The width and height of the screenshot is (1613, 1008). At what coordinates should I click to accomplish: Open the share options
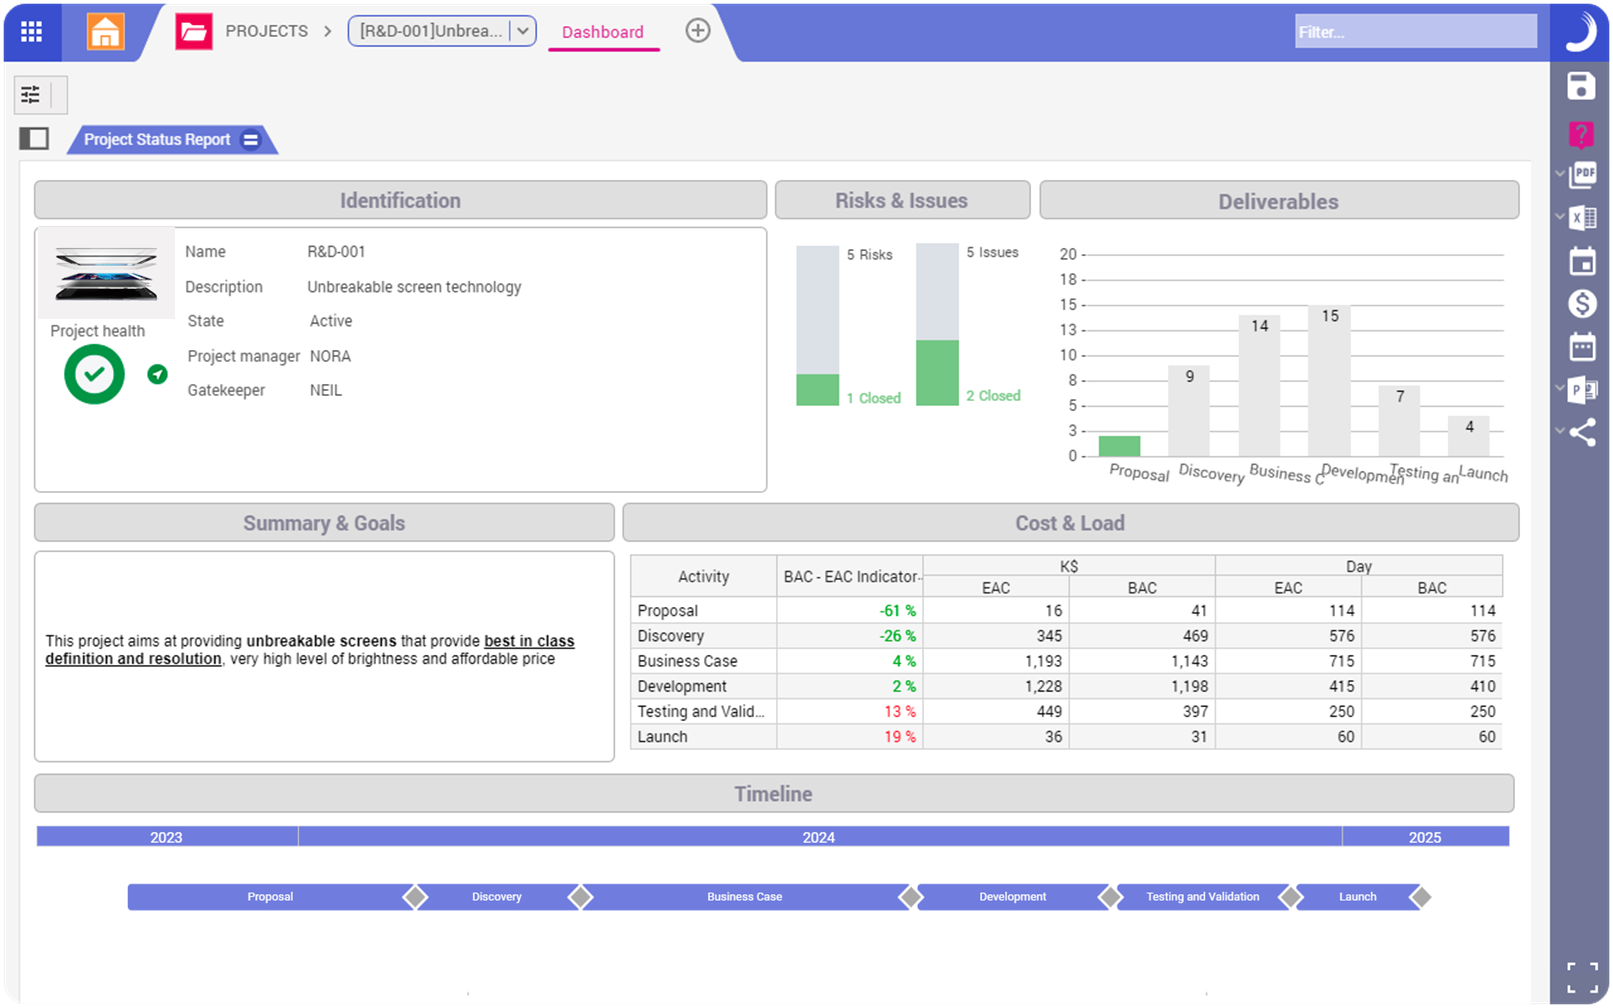pos(1584,433)
